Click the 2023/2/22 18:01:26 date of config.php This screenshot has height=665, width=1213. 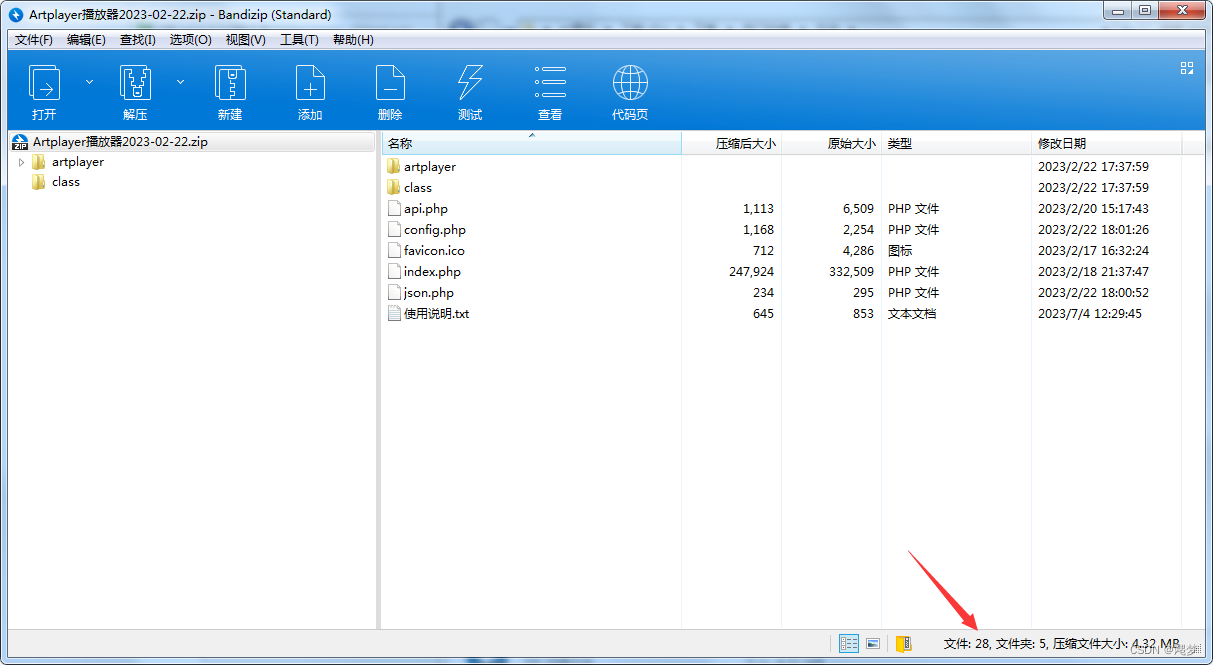(x=1093, y=230)
